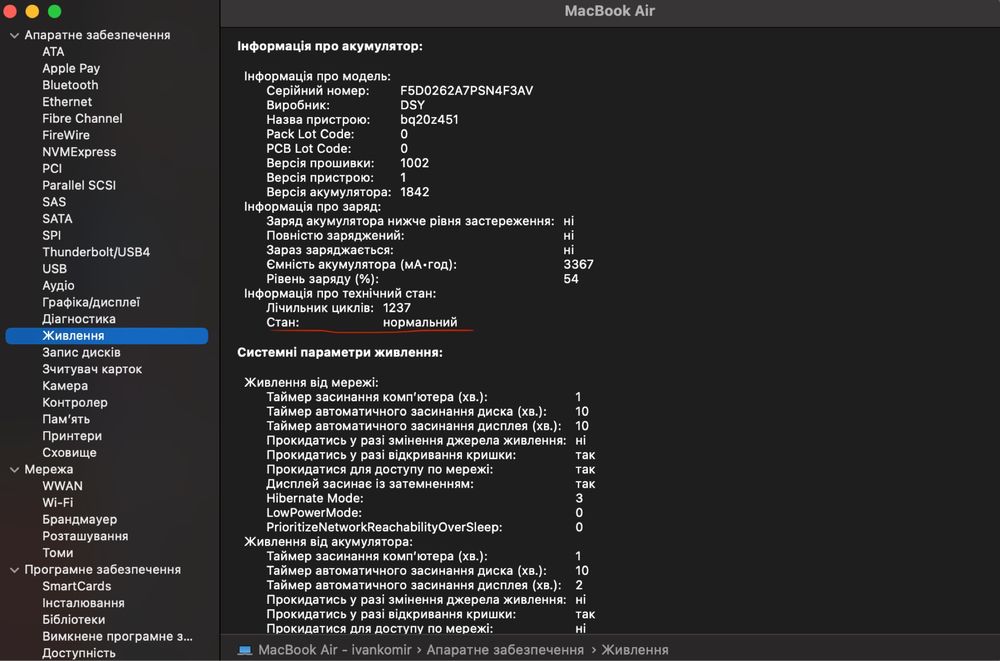Click charge level value 54

coord(571,279)
